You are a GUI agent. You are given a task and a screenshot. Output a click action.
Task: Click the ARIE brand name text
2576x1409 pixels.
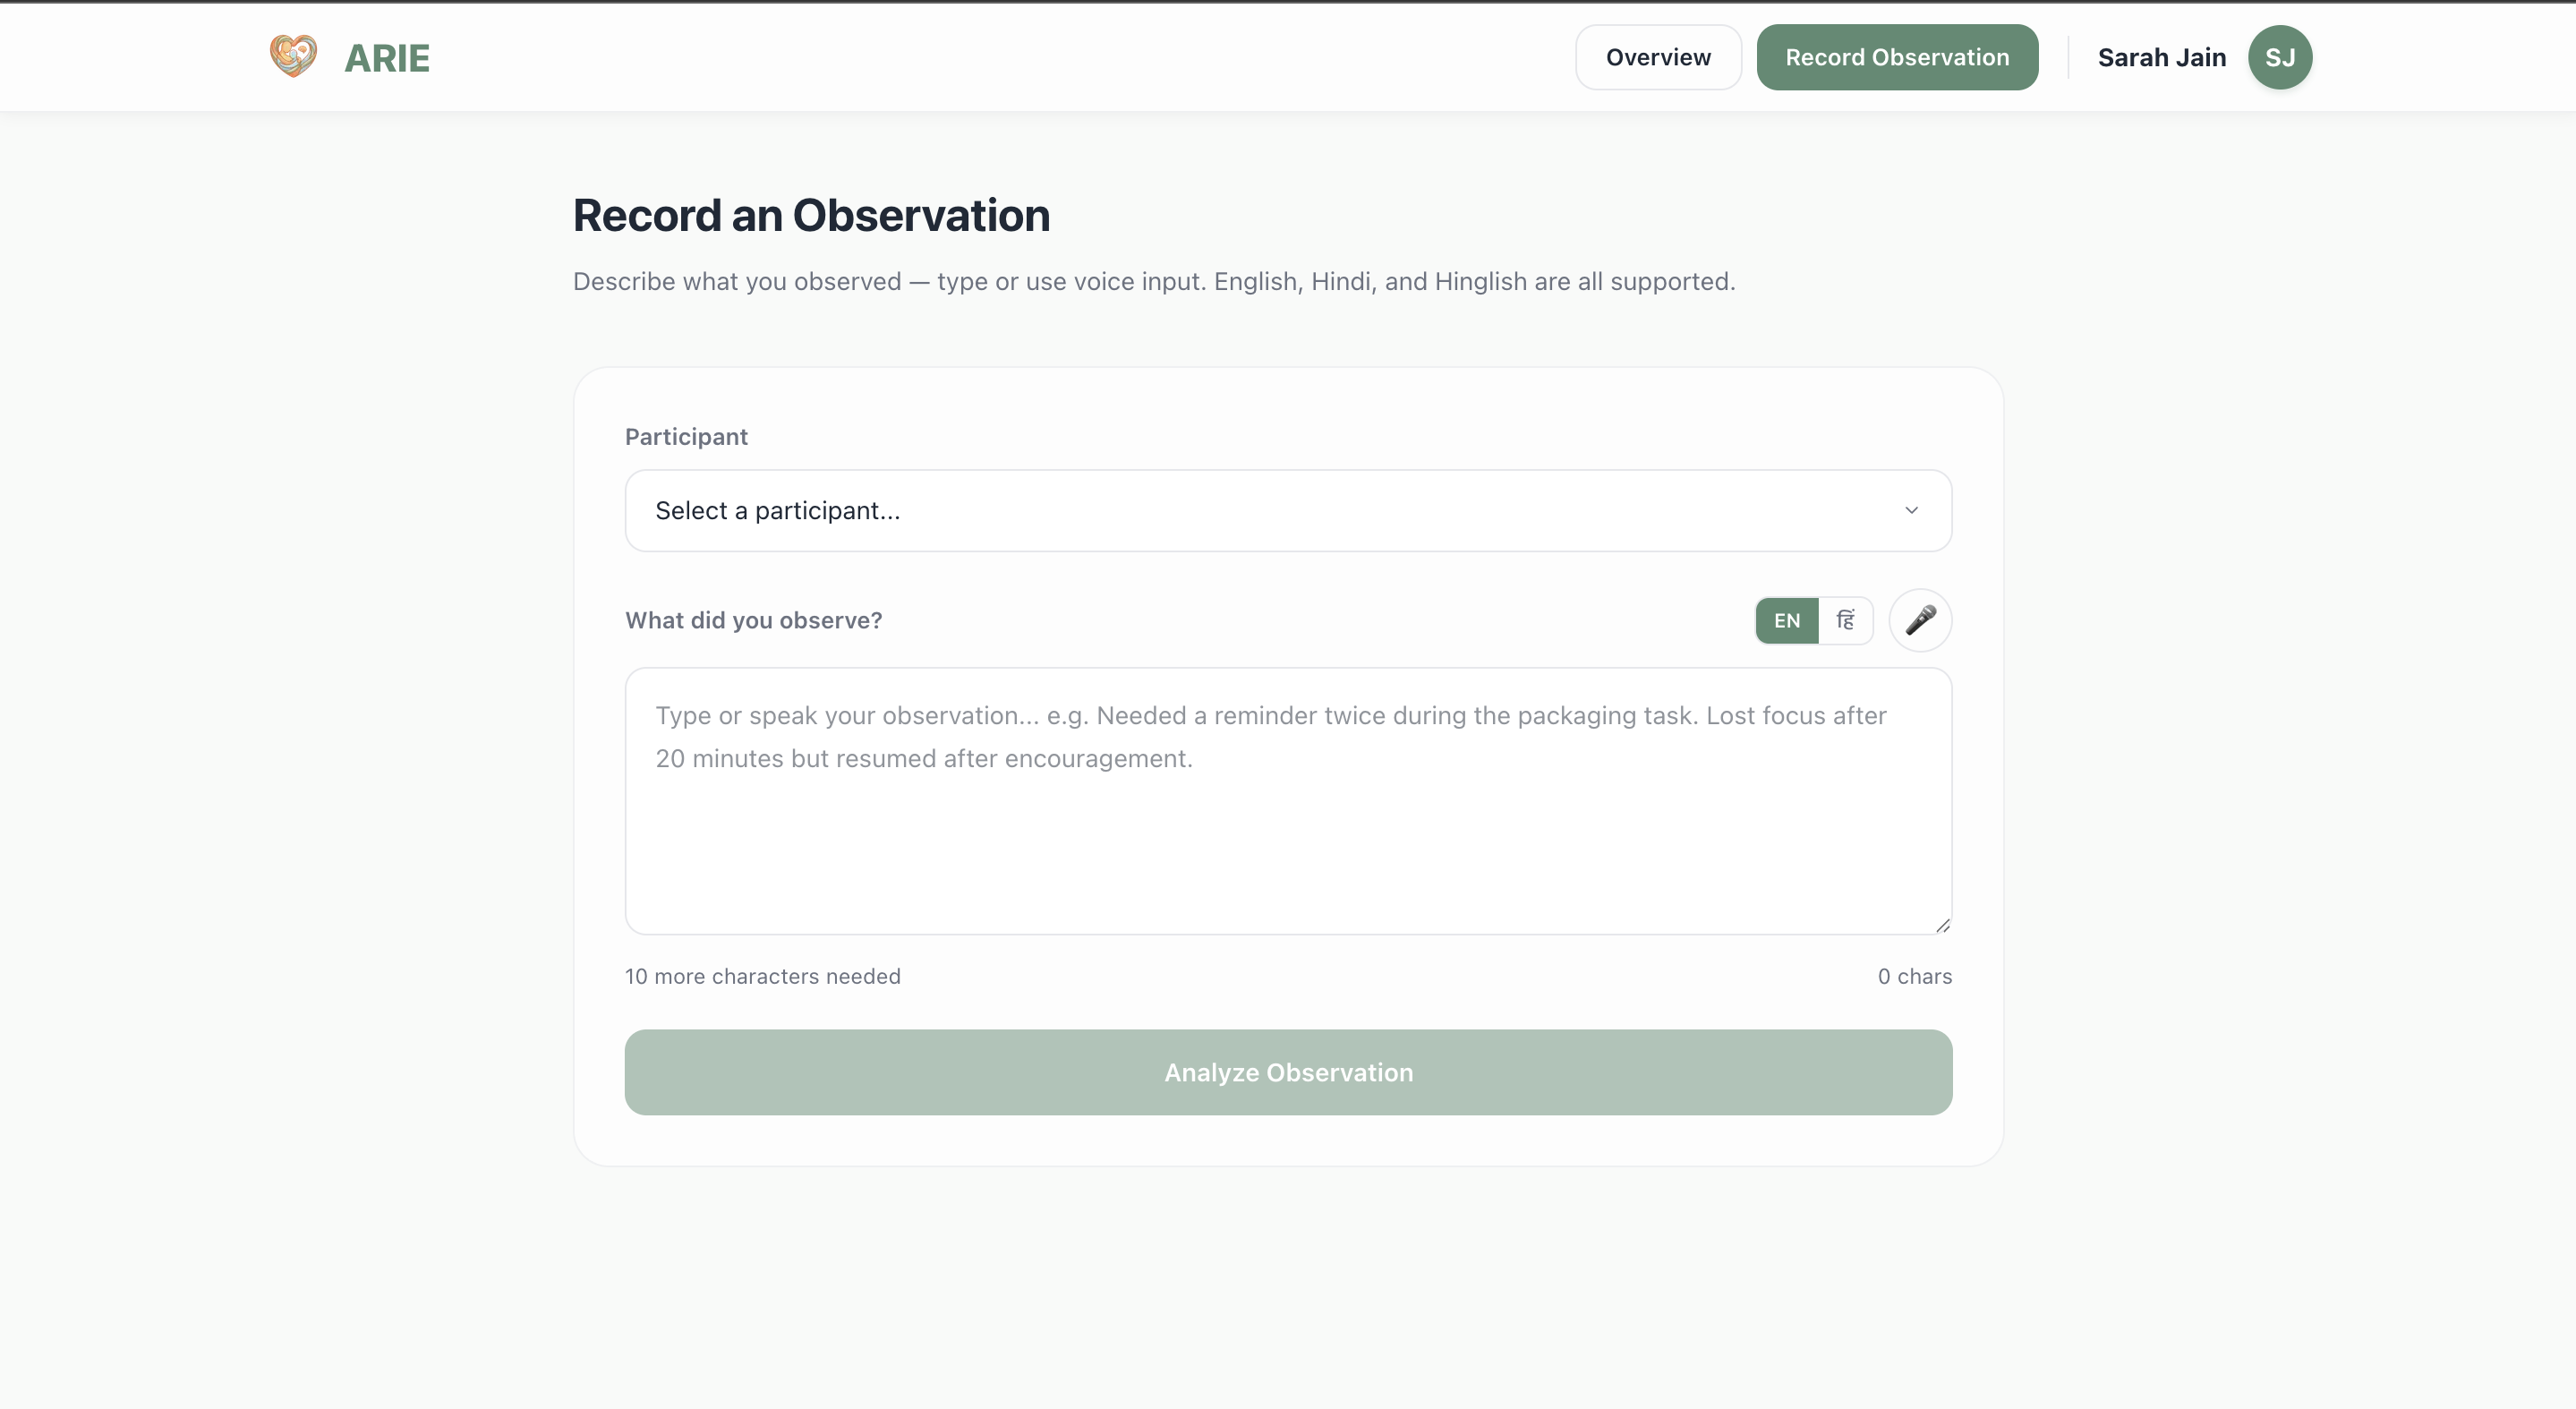[387, 58]
